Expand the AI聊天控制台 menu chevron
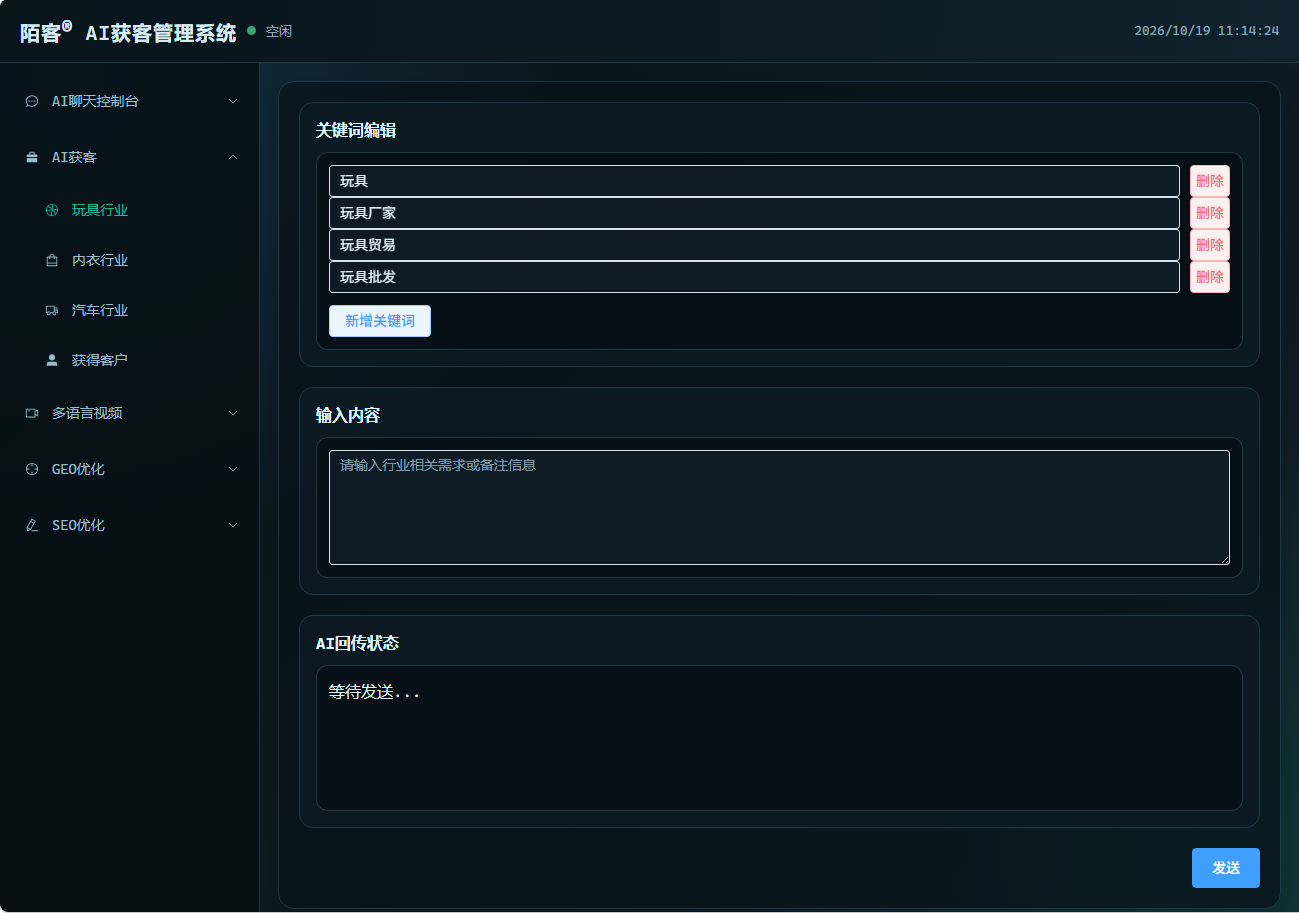The width and height of the screenshot is (1299, 913). (x=233, y=101)
